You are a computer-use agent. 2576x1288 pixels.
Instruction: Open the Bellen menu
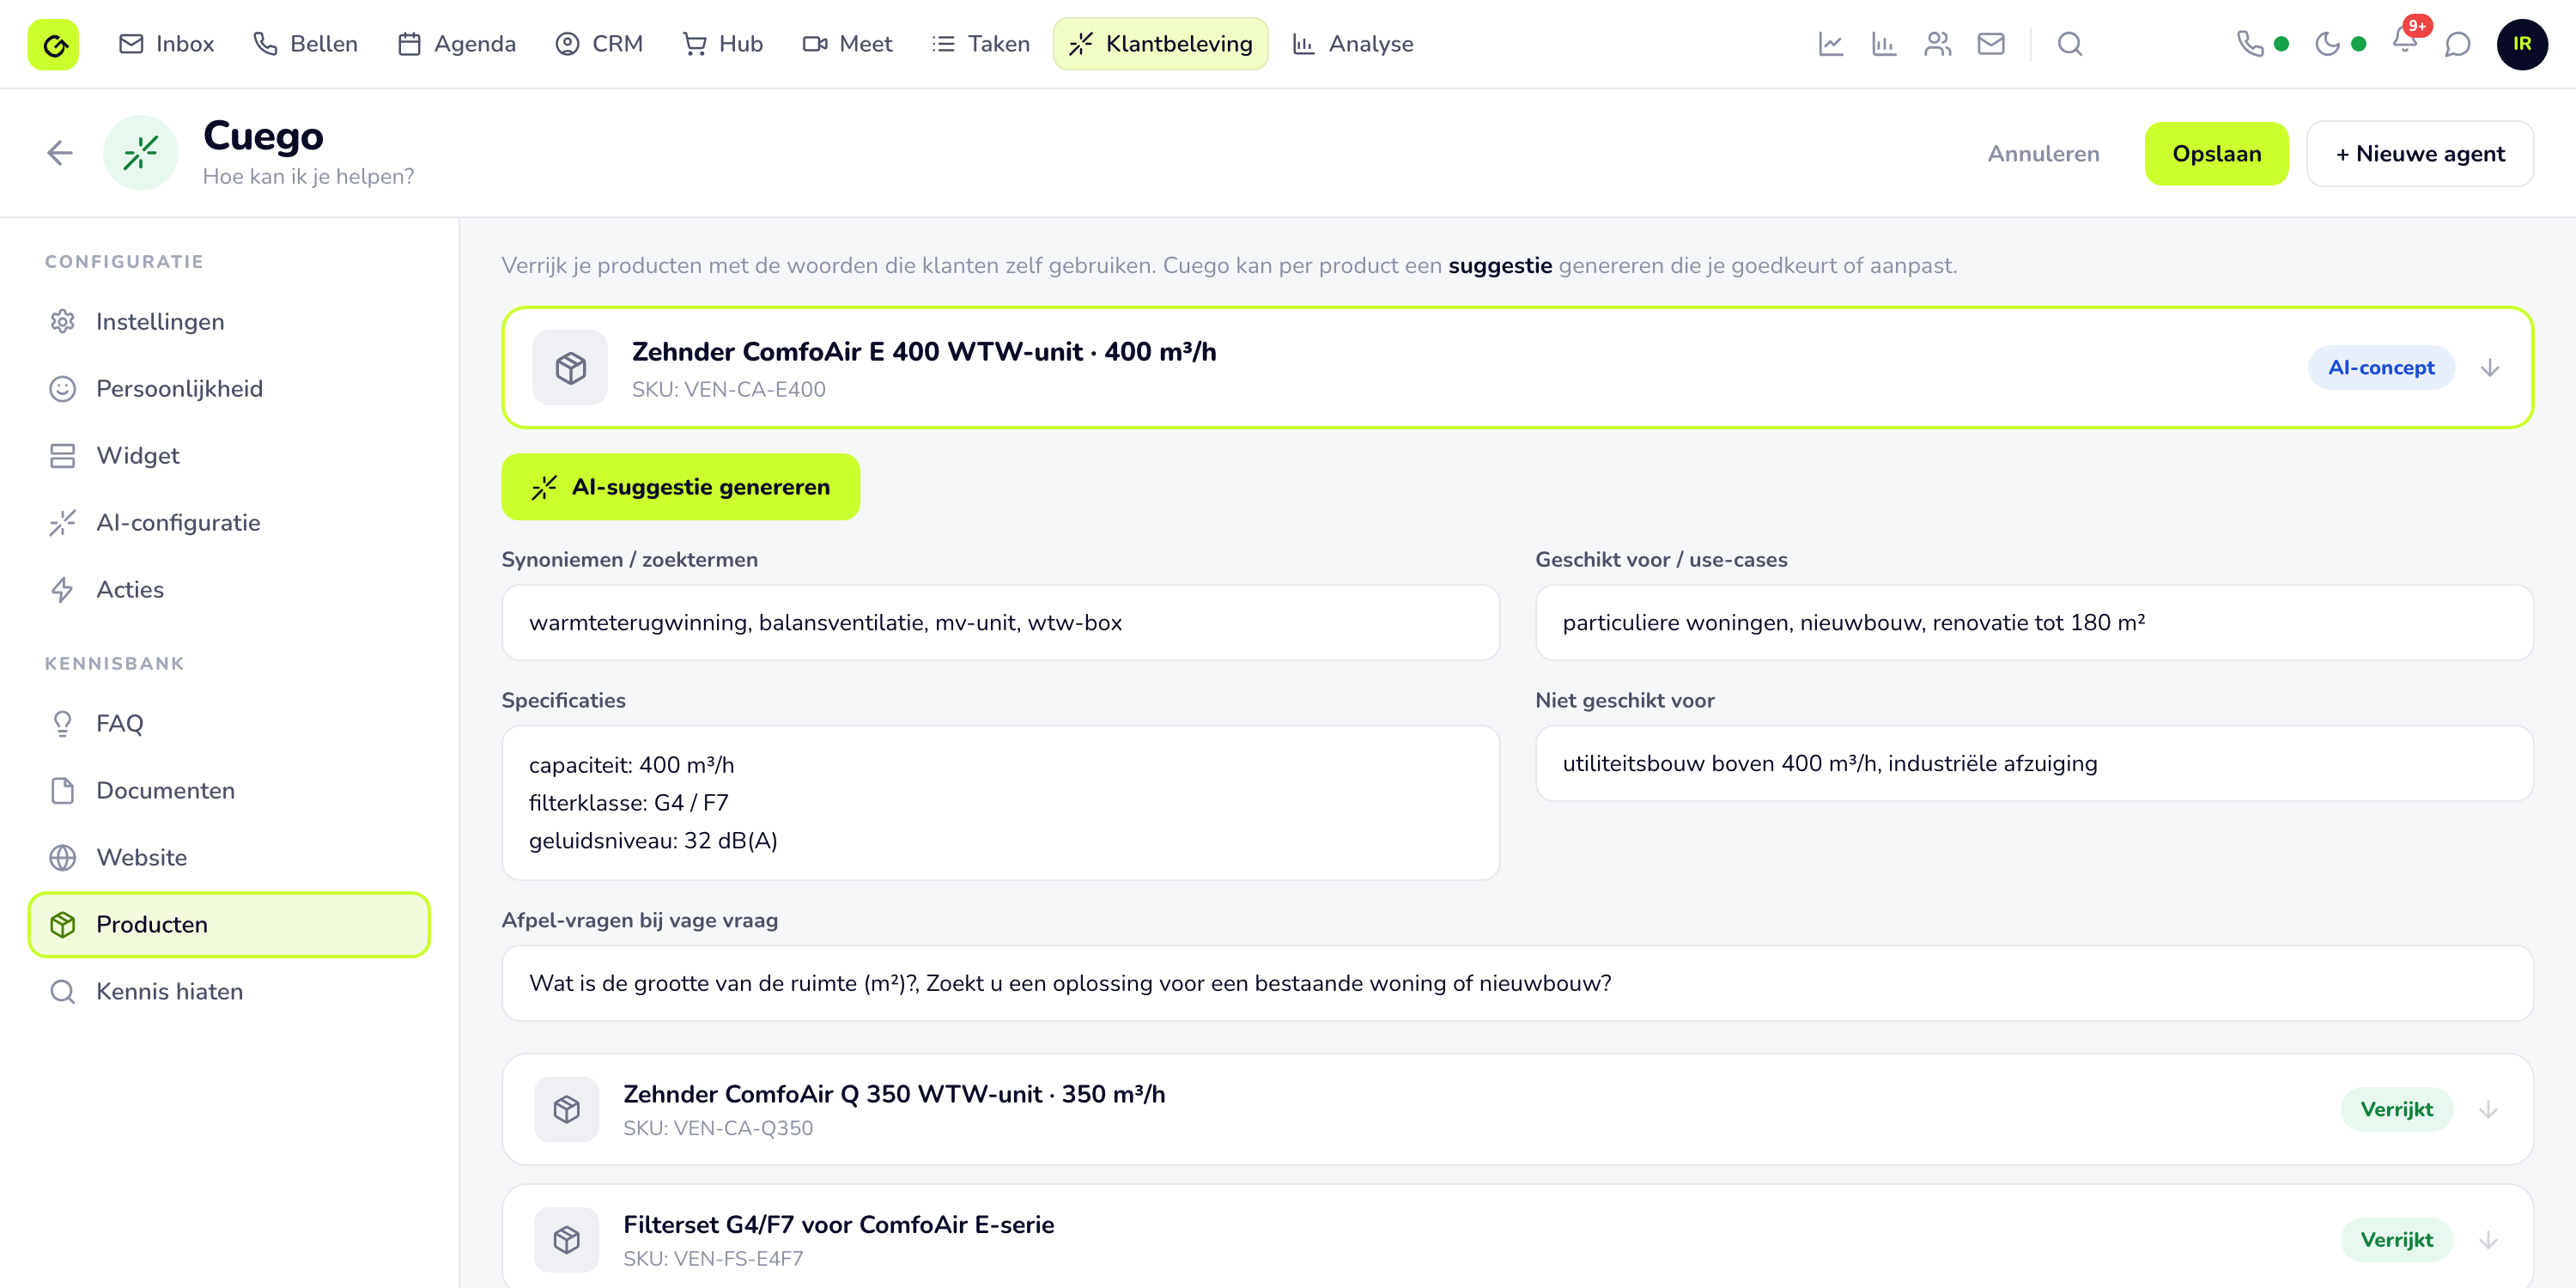pyautogui.click(x=305, y=44)
